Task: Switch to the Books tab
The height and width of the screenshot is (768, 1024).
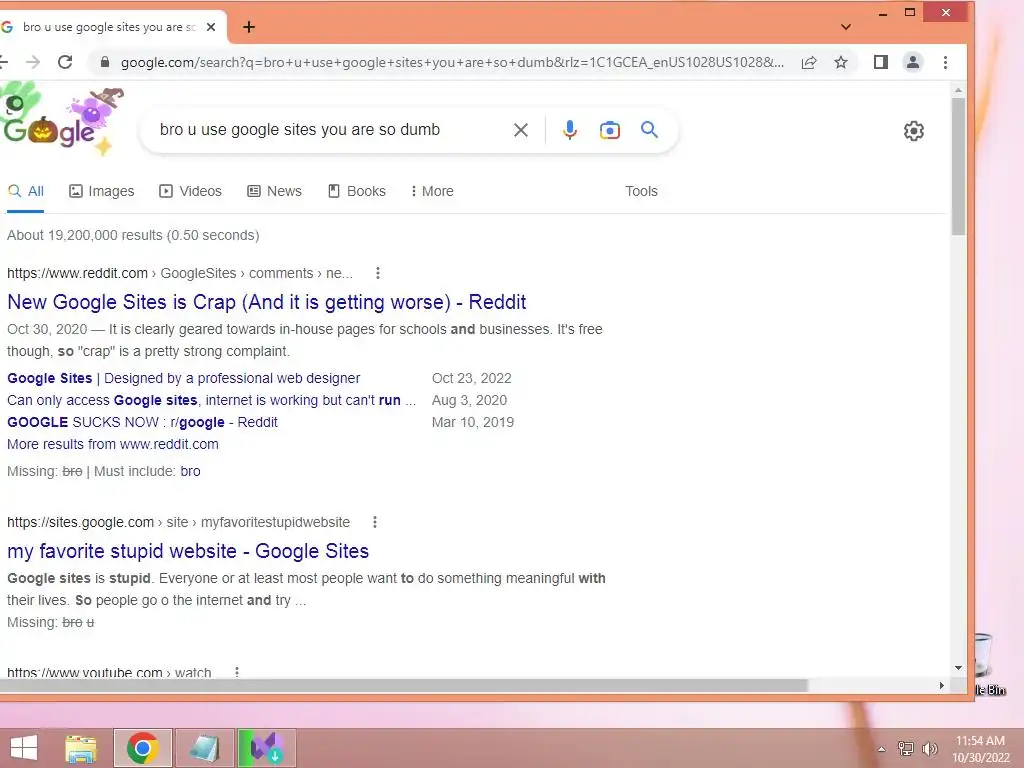Action: tap(357, 191)
